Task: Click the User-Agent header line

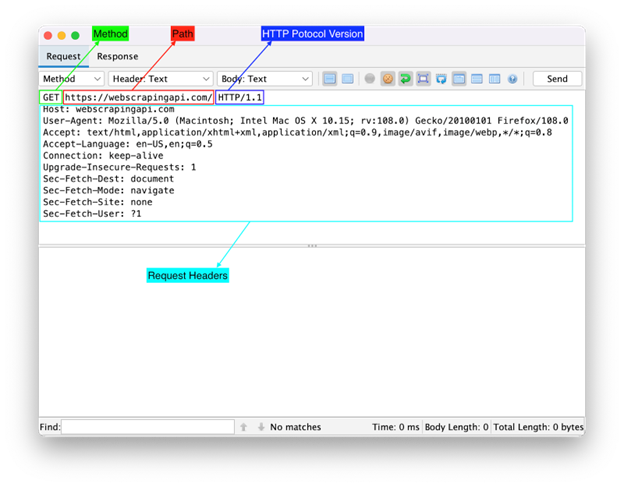Action: 305,121
